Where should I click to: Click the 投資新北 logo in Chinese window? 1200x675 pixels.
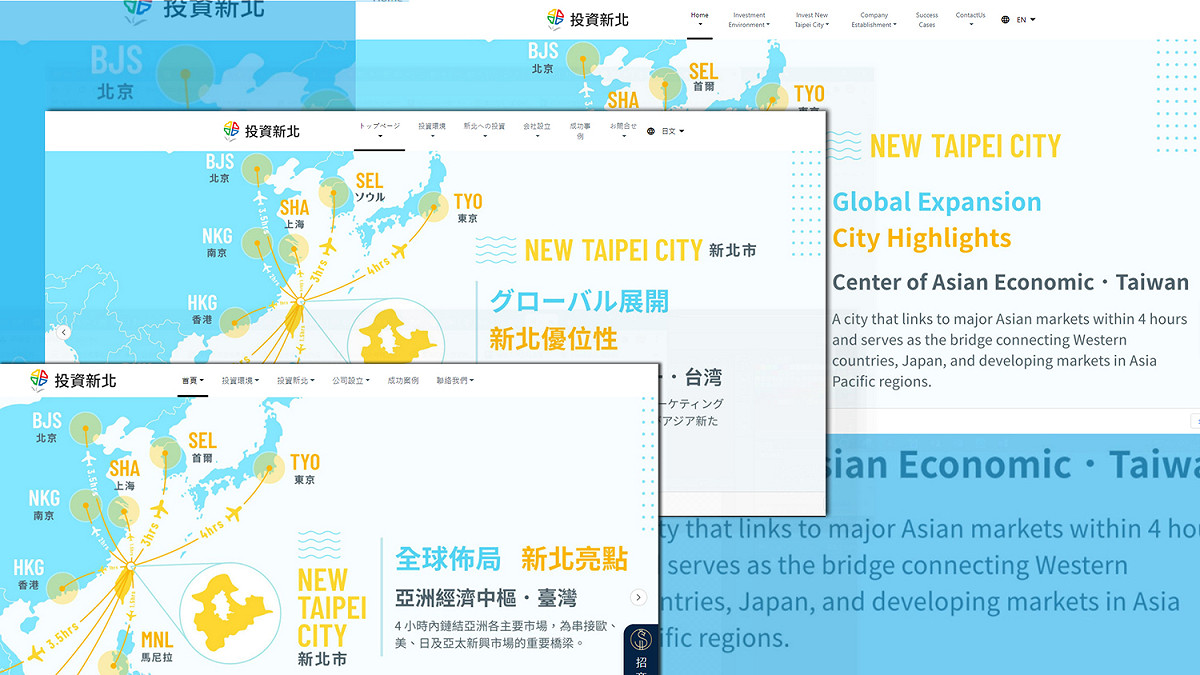click(73, 380)
